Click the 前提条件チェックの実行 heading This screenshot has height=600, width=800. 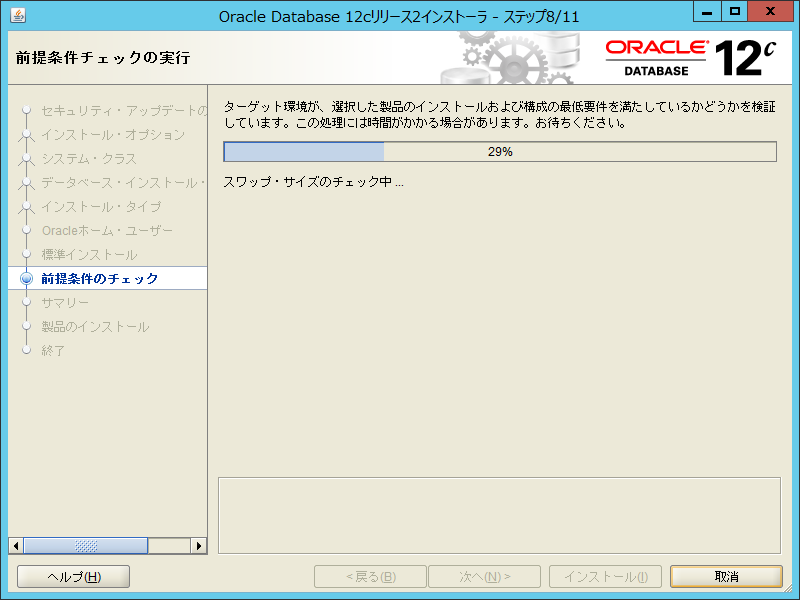tap(103, 58)
